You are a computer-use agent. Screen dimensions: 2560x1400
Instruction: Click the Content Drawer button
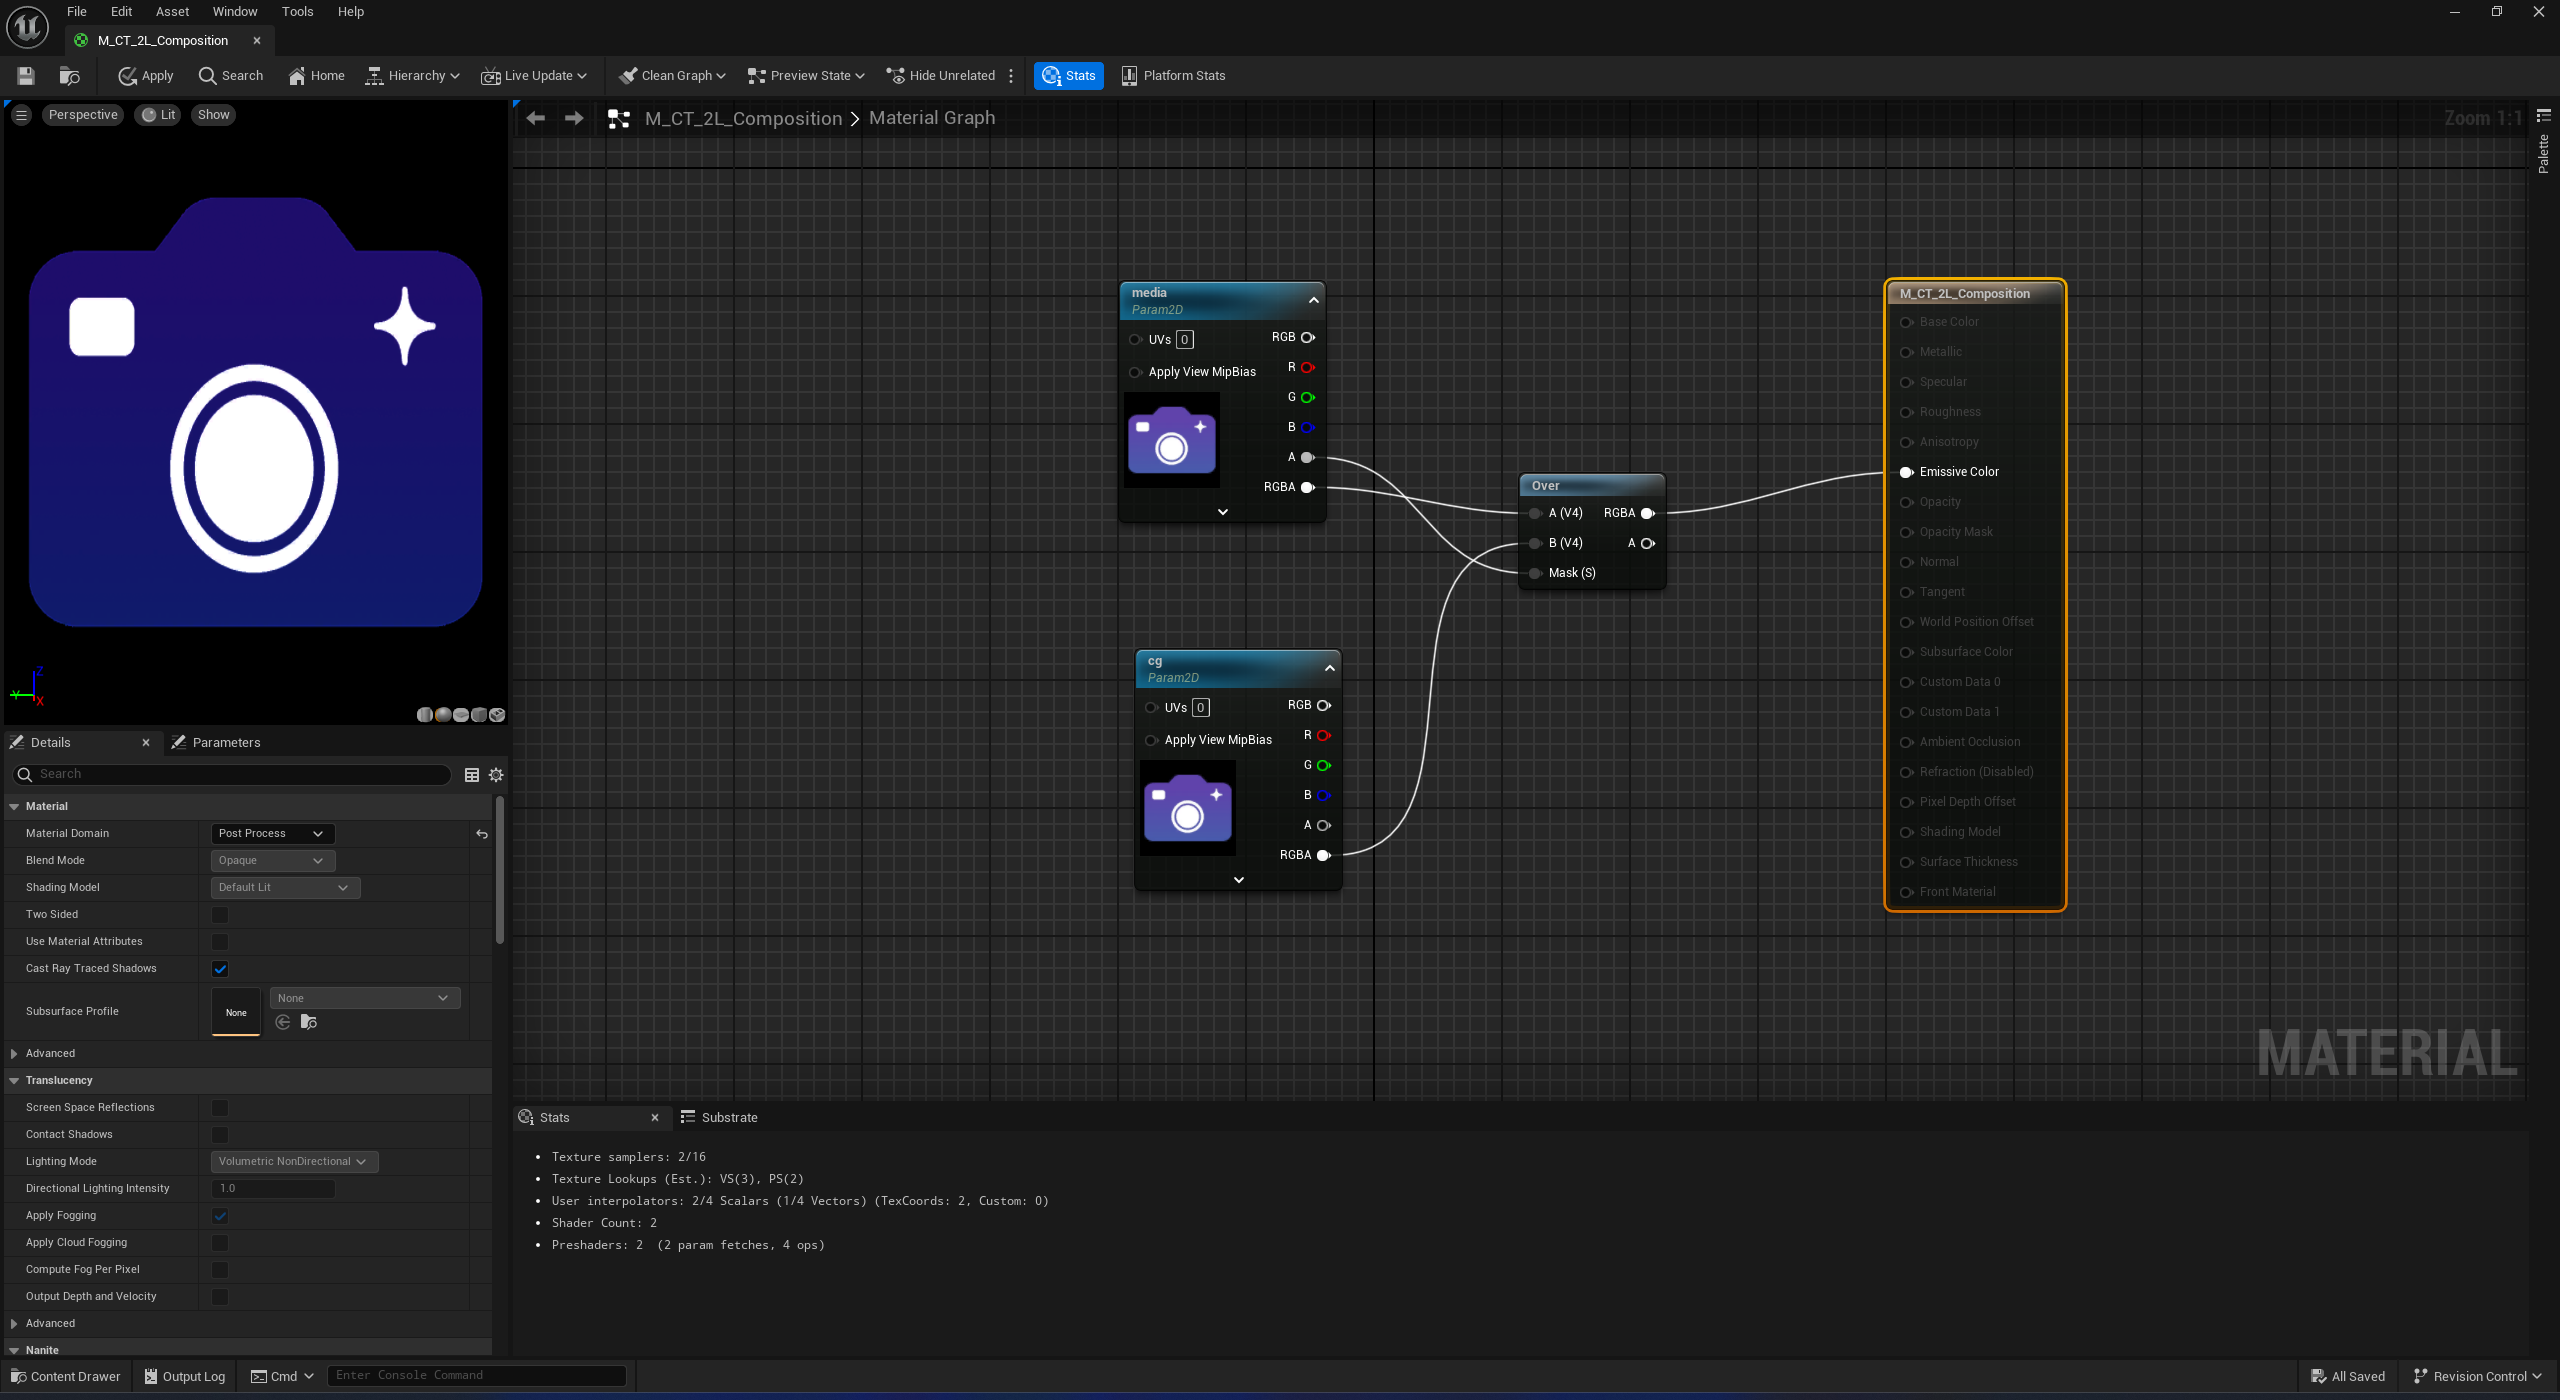point(66,1376)
